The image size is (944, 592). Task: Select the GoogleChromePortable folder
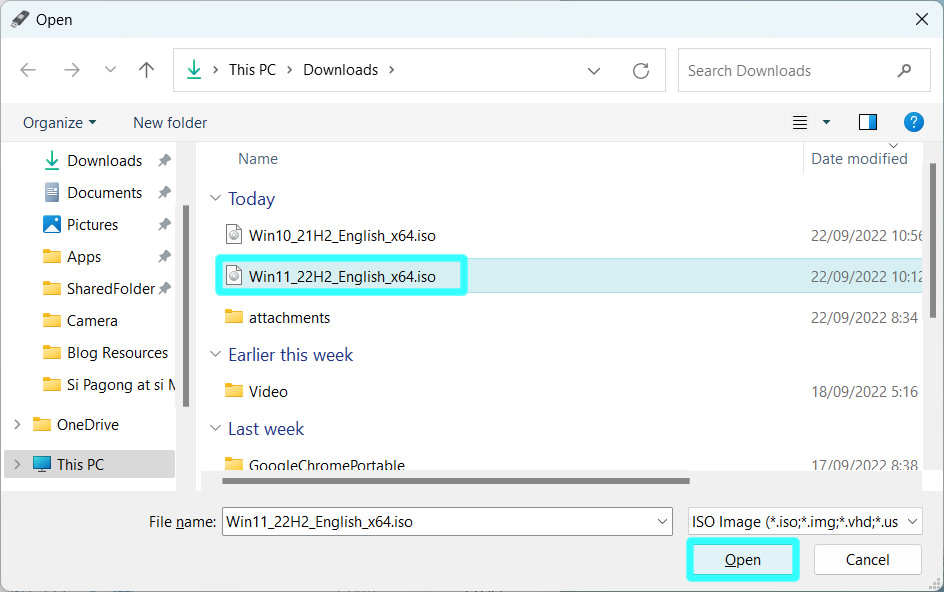[326, 465]
